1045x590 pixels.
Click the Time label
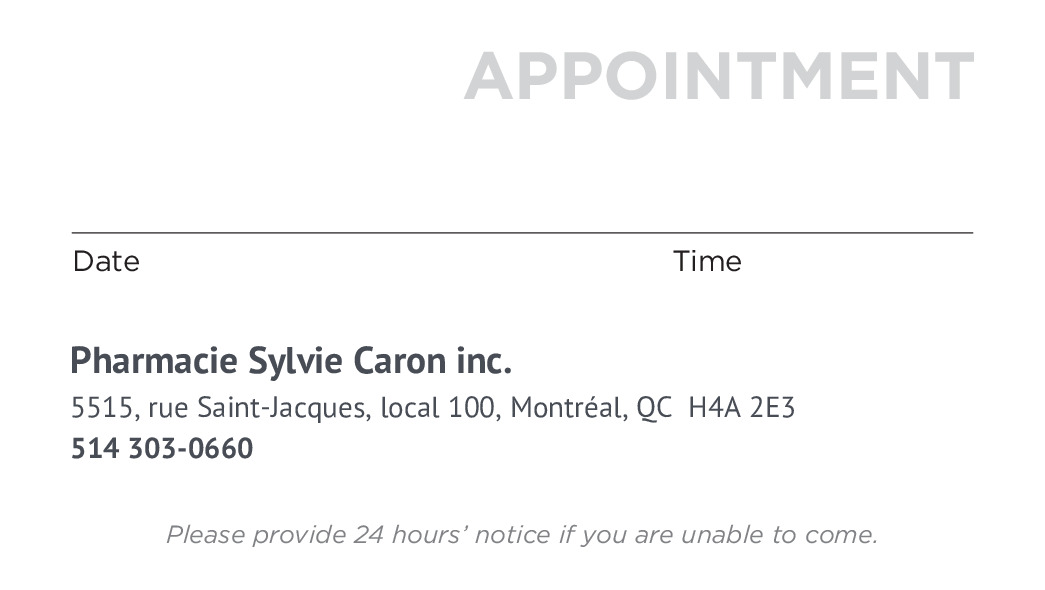pyautogui.click(x=707, y=262)
